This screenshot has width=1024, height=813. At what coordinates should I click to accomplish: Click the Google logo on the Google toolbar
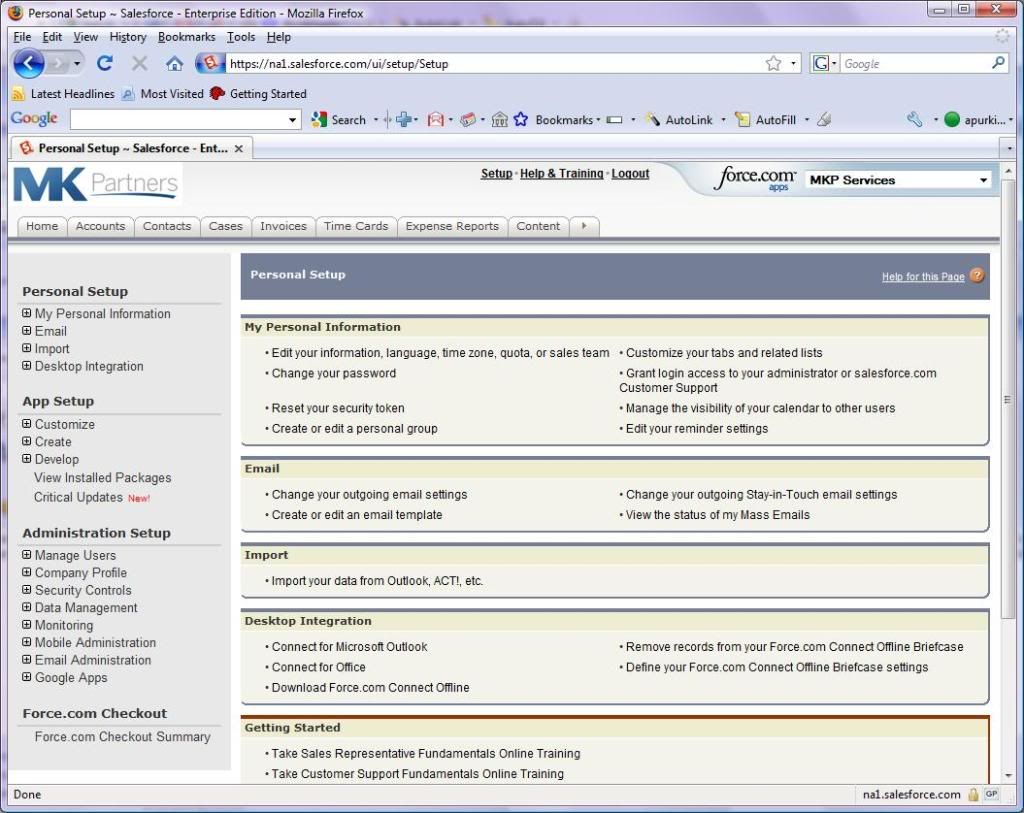34,119
